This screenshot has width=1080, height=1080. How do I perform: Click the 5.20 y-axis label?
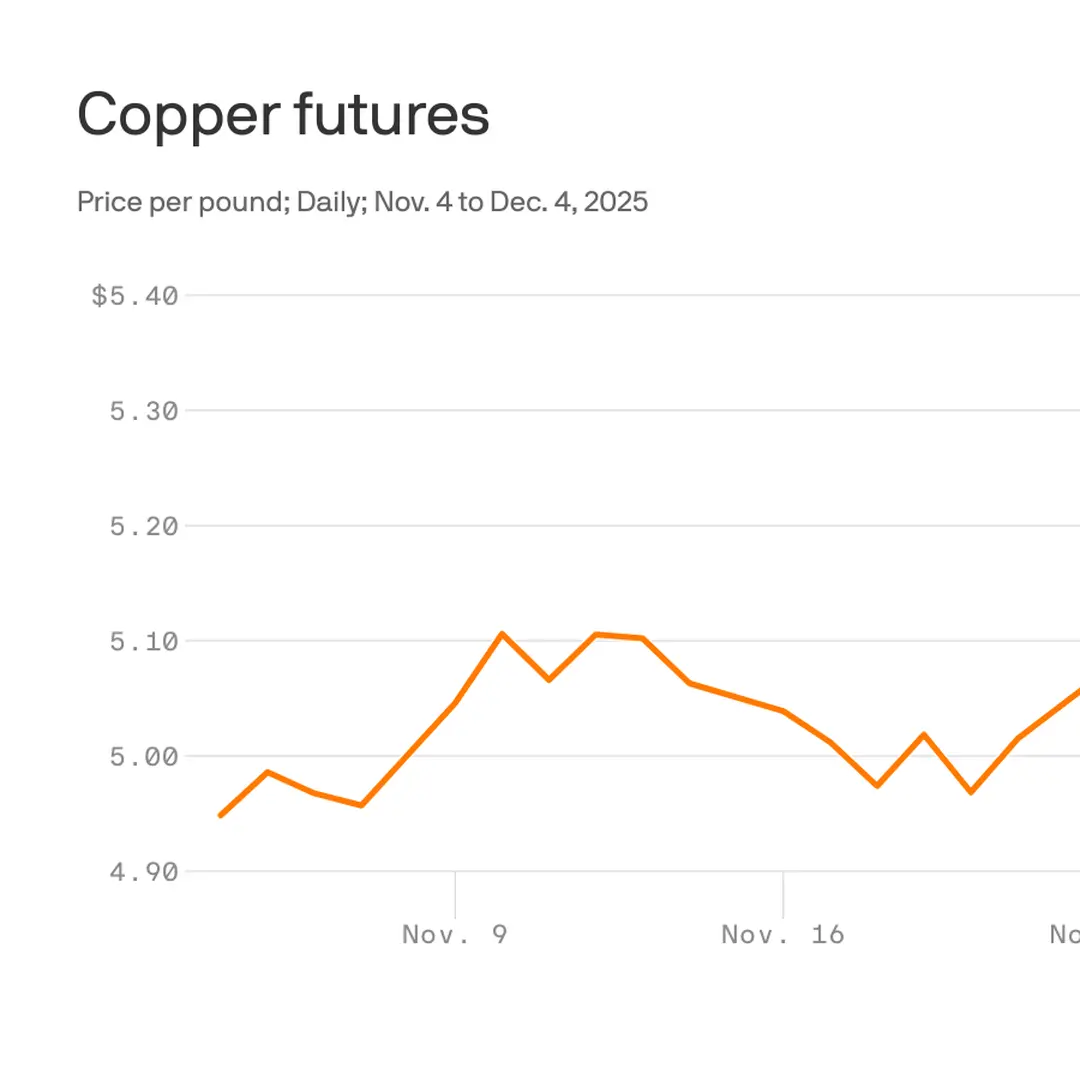143,526
